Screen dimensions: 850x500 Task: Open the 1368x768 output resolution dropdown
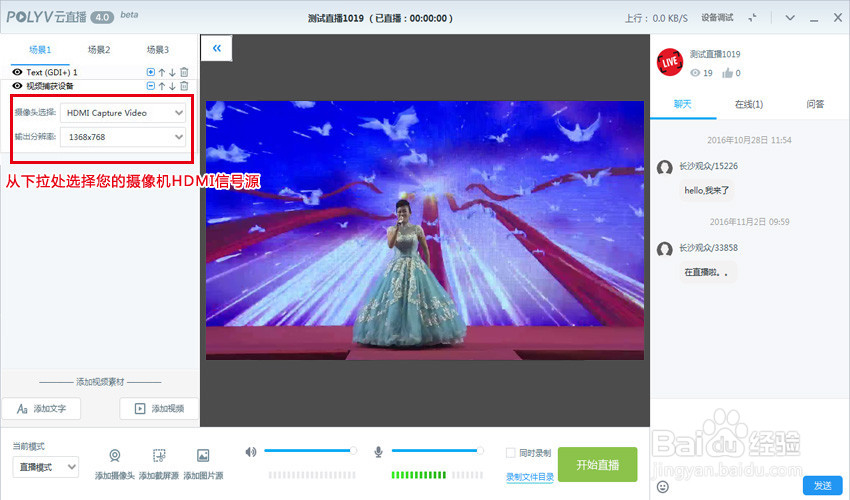click(x=123, y=137)
